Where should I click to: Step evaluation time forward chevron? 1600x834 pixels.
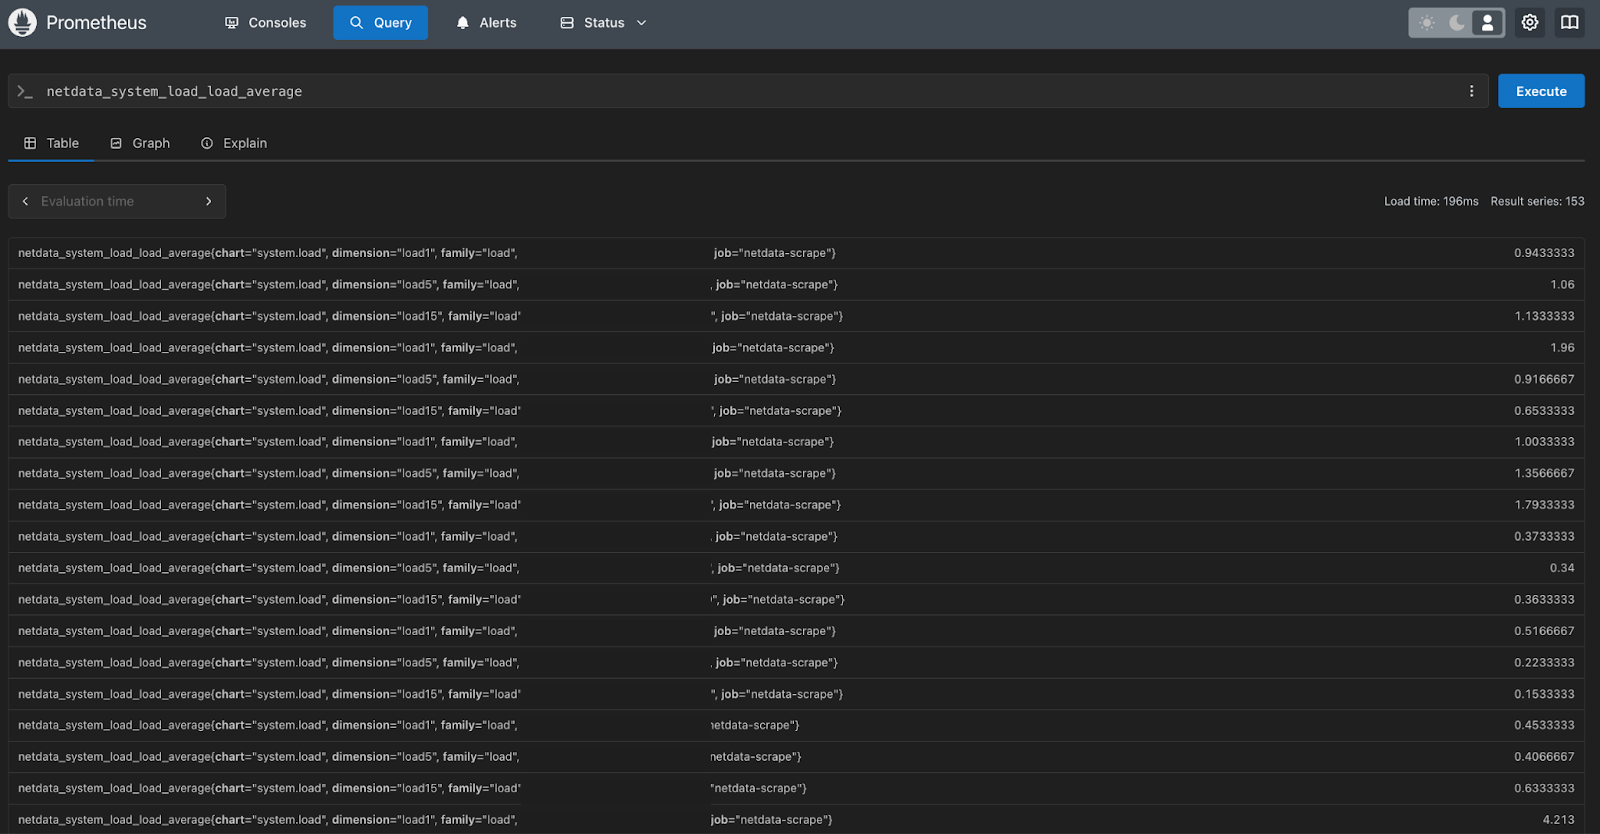click(208, 201)
